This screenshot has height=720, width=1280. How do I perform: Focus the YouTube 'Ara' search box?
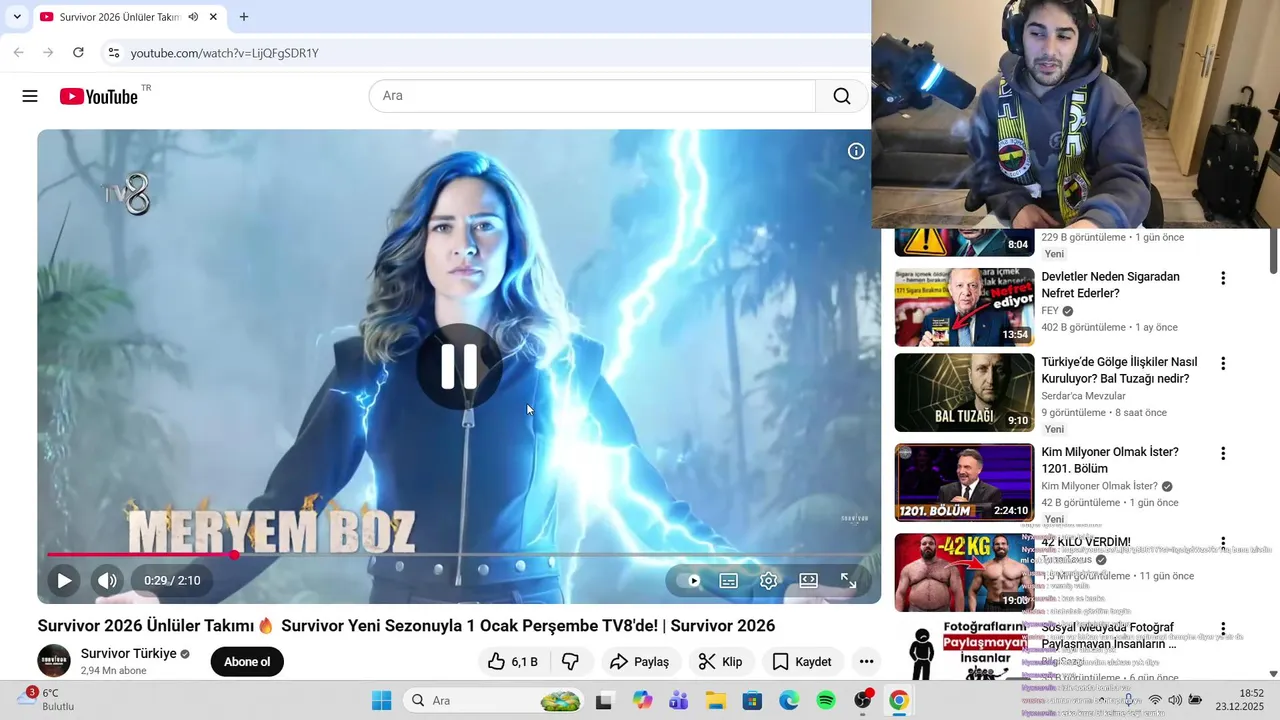(593, 96)
